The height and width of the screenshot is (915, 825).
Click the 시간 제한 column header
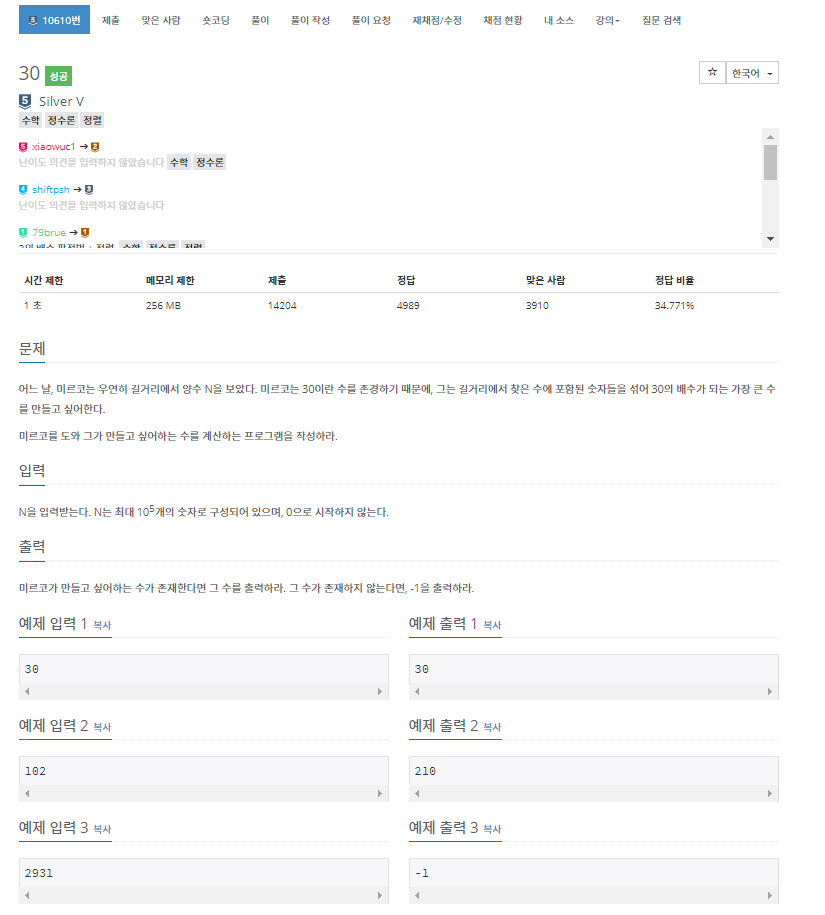(43, 281)
